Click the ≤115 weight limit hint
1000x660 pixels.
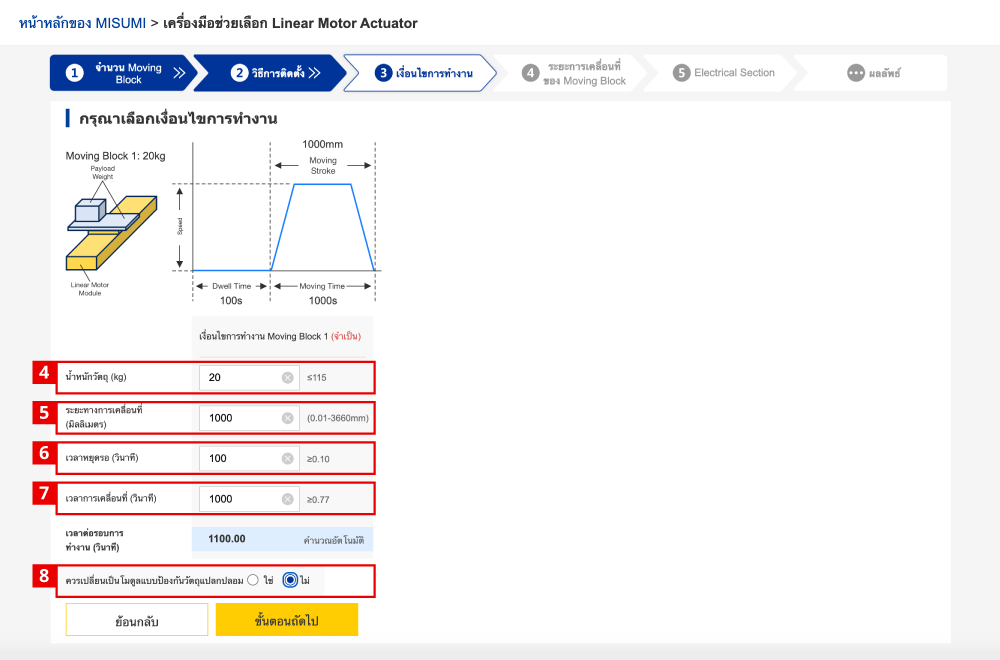(x=316, y=378)
